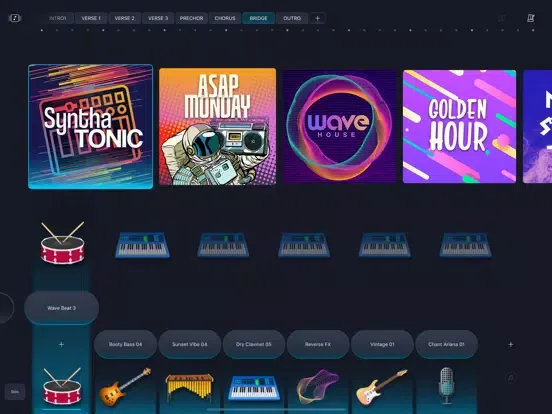552x414 pixels.
Task: Select the blue keyboard under Dry Clavinet 05
Action: point(254,388)
